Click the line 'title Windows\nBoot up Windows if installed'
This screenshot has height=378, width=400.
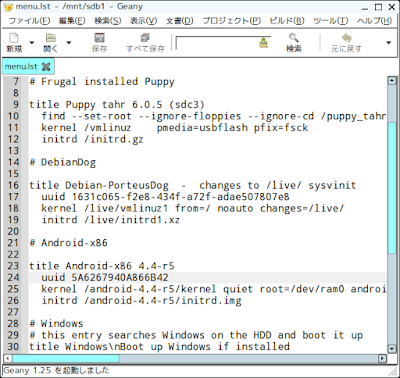pyautogui.click(x=159, y=347)
